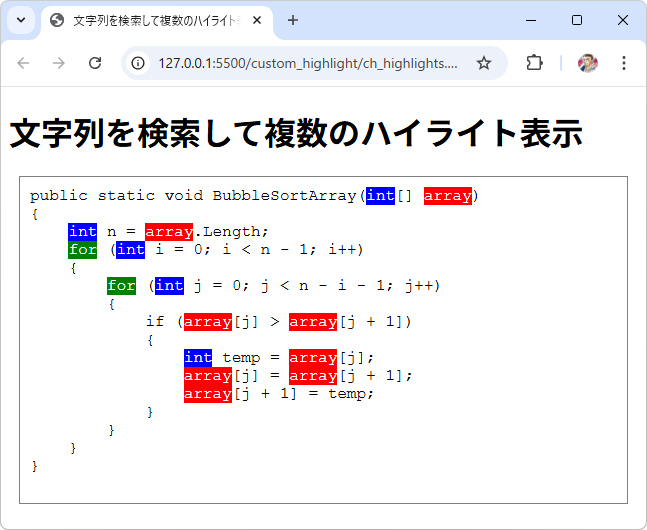The image size is (647, 530).
Task: Bookmark this page with the star icon
Action: click(x=484, y=63)
